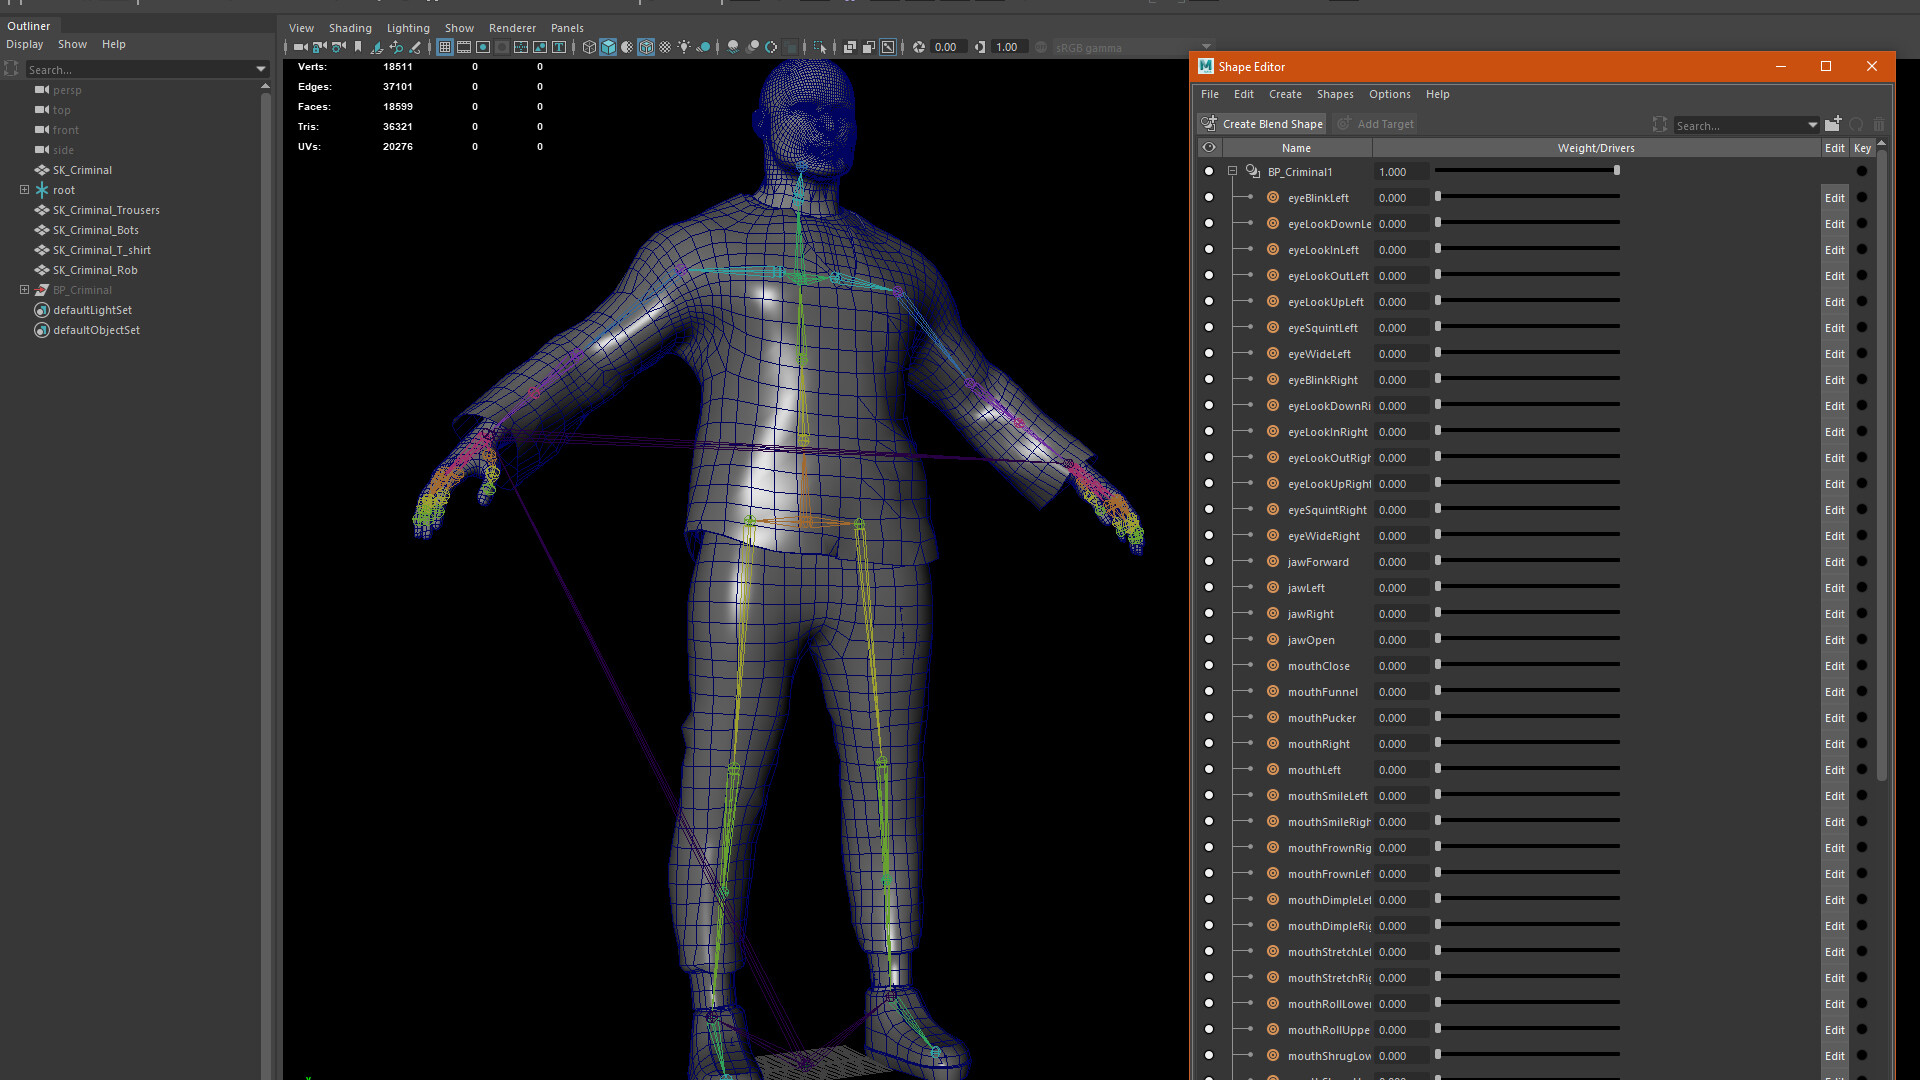The image size is (1920, 1080).
Task: Open the camera bookmarks icon
Action: tap(357, 47)
